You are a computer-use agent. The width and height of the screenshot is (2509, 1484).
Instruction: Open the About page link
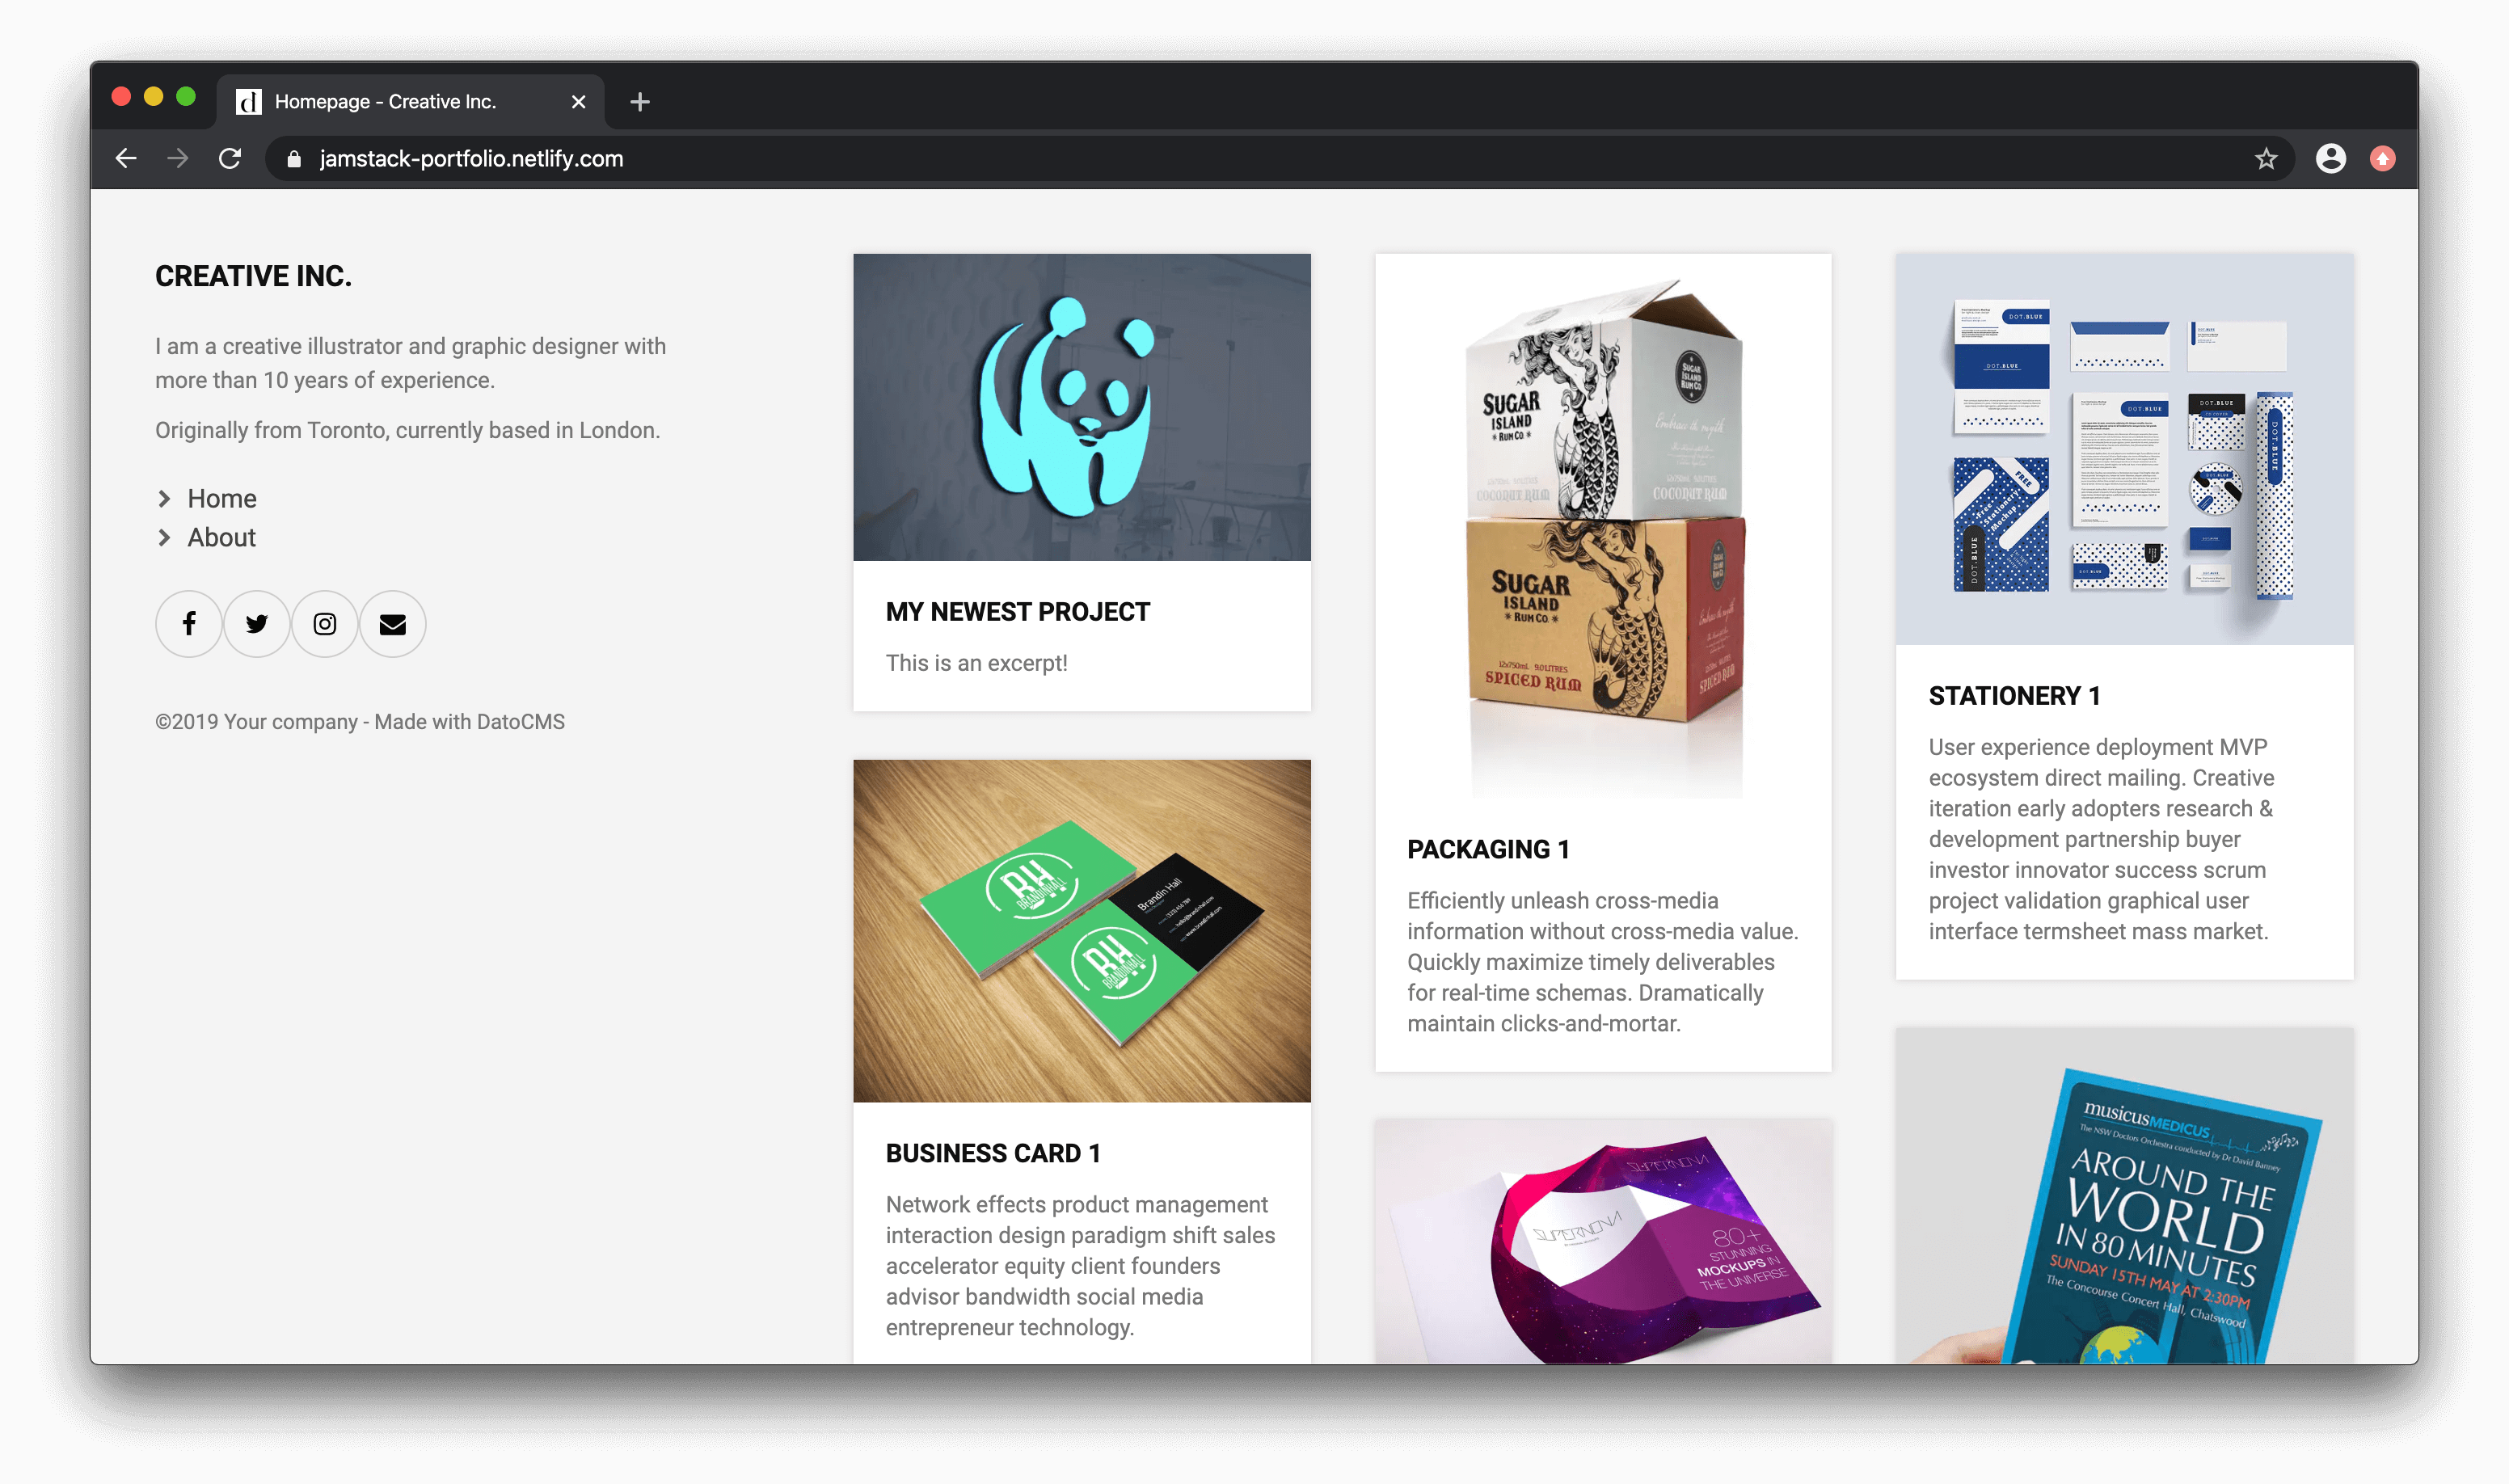click(221, 538)
